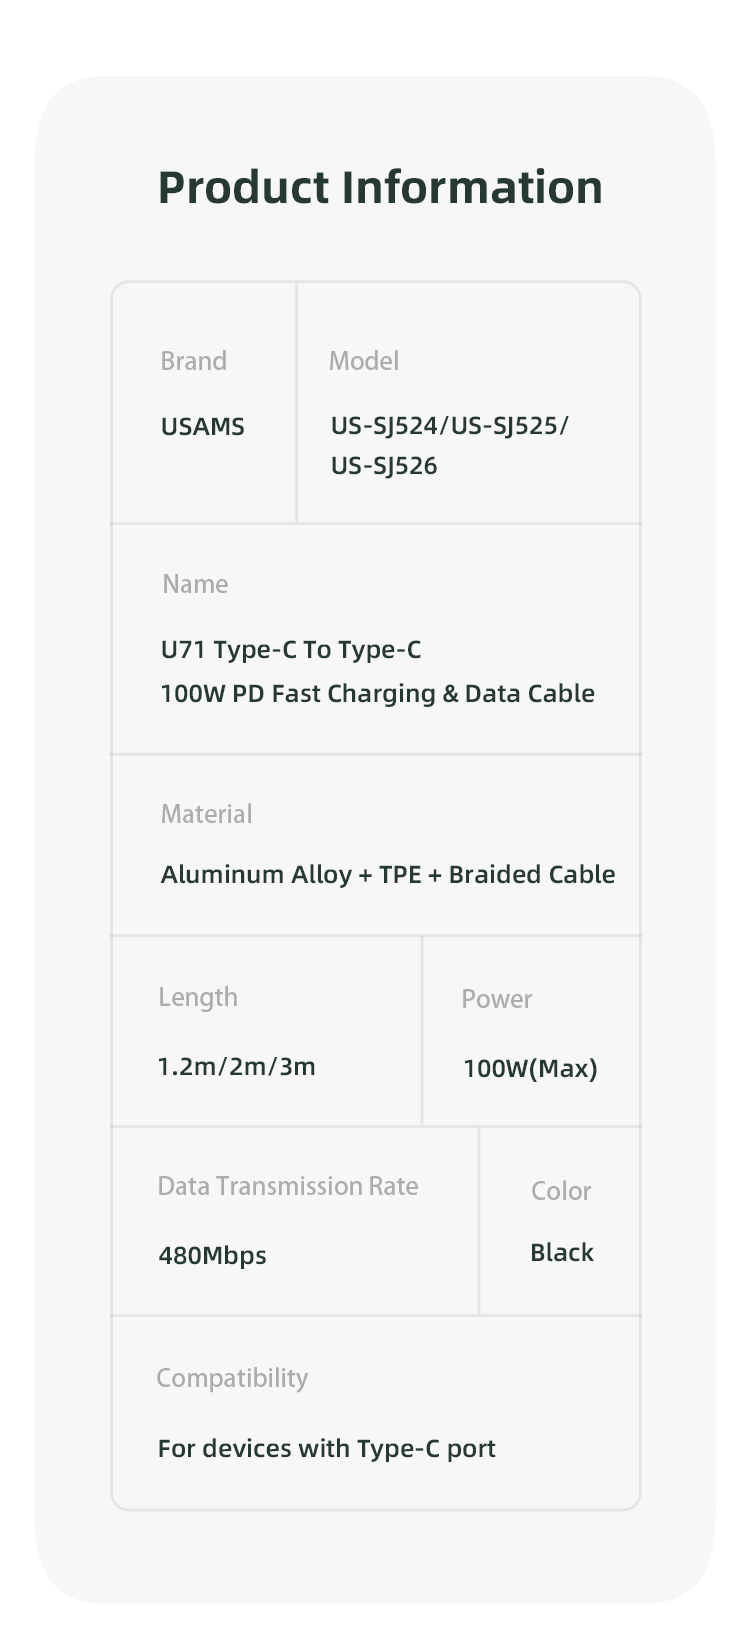Screen dimensions: 750x1642
Task: Click the 1.2m/2m/3m length value
Action: (x=236, y=1067)
